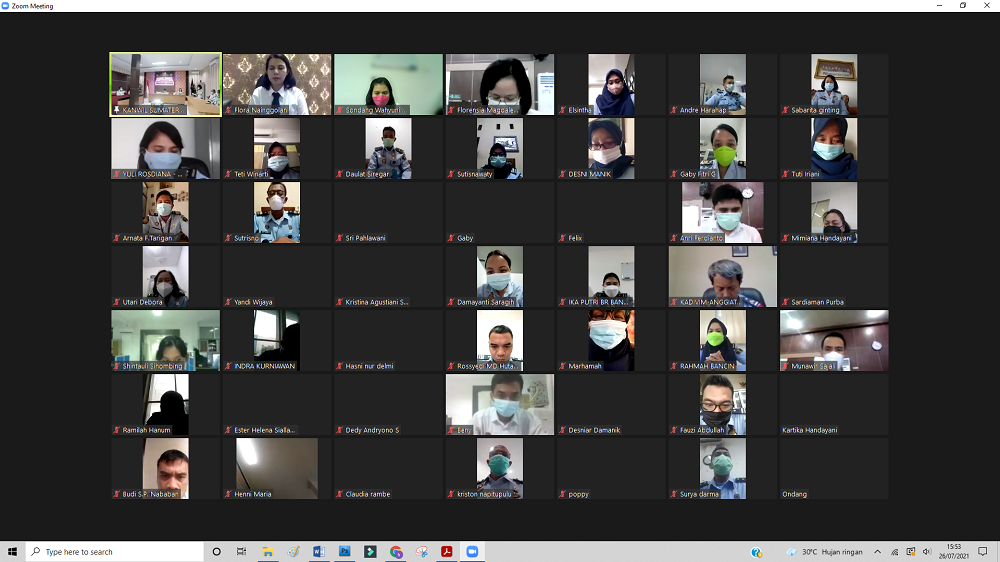
Task: Open File Explorer from the taskbar
Action: tap(268, 551)
